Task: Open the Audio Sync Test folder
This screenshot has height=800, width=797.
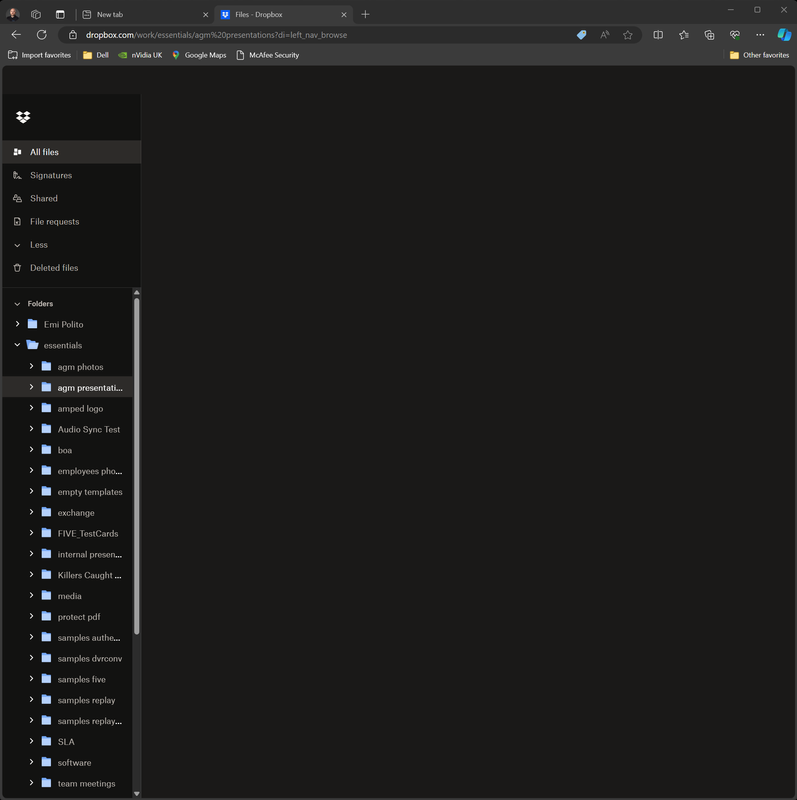Action: click(x=89, y=430)
